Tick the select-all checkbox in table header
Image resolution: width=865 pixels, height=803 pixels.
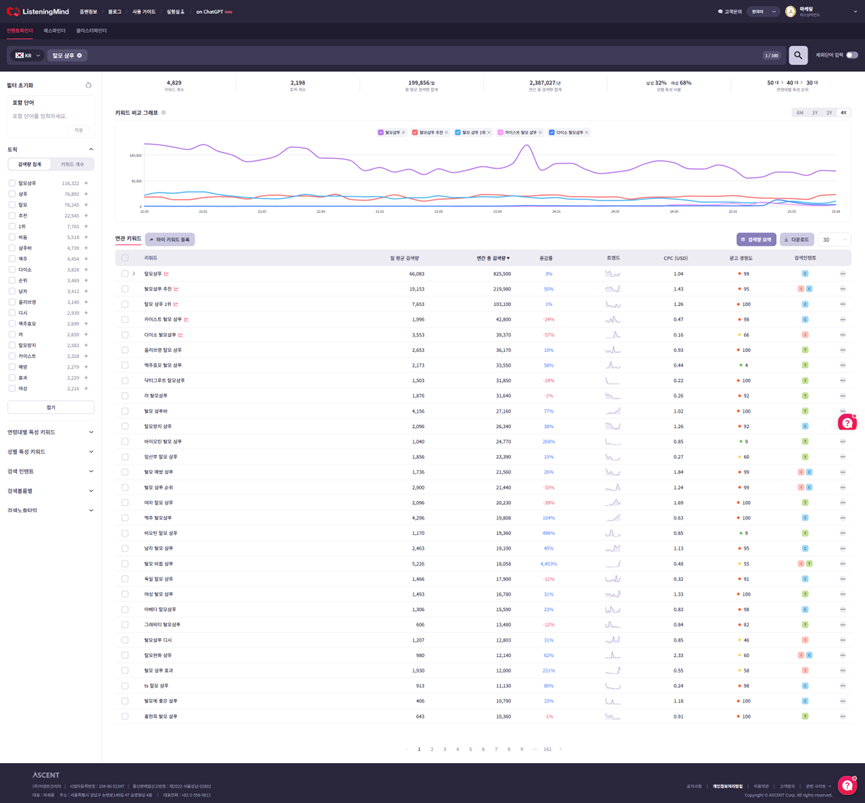[125, 258]
